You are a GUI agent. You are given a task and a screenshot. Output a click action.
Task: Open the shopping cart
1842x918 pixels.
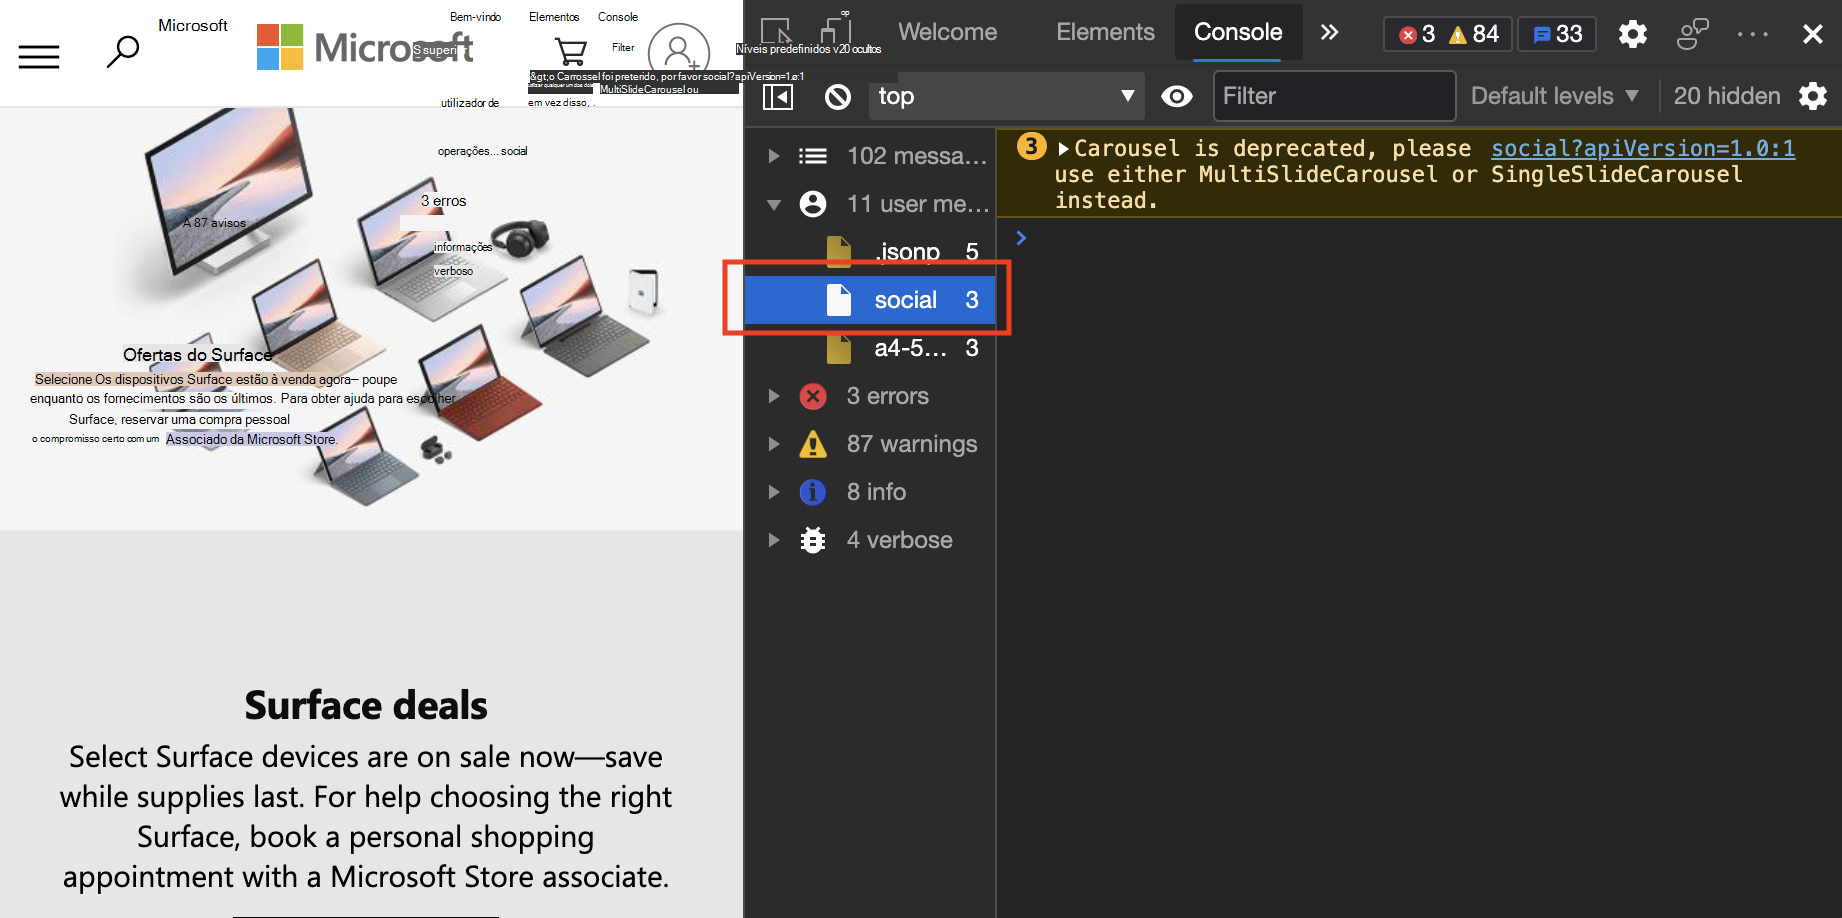571,51
